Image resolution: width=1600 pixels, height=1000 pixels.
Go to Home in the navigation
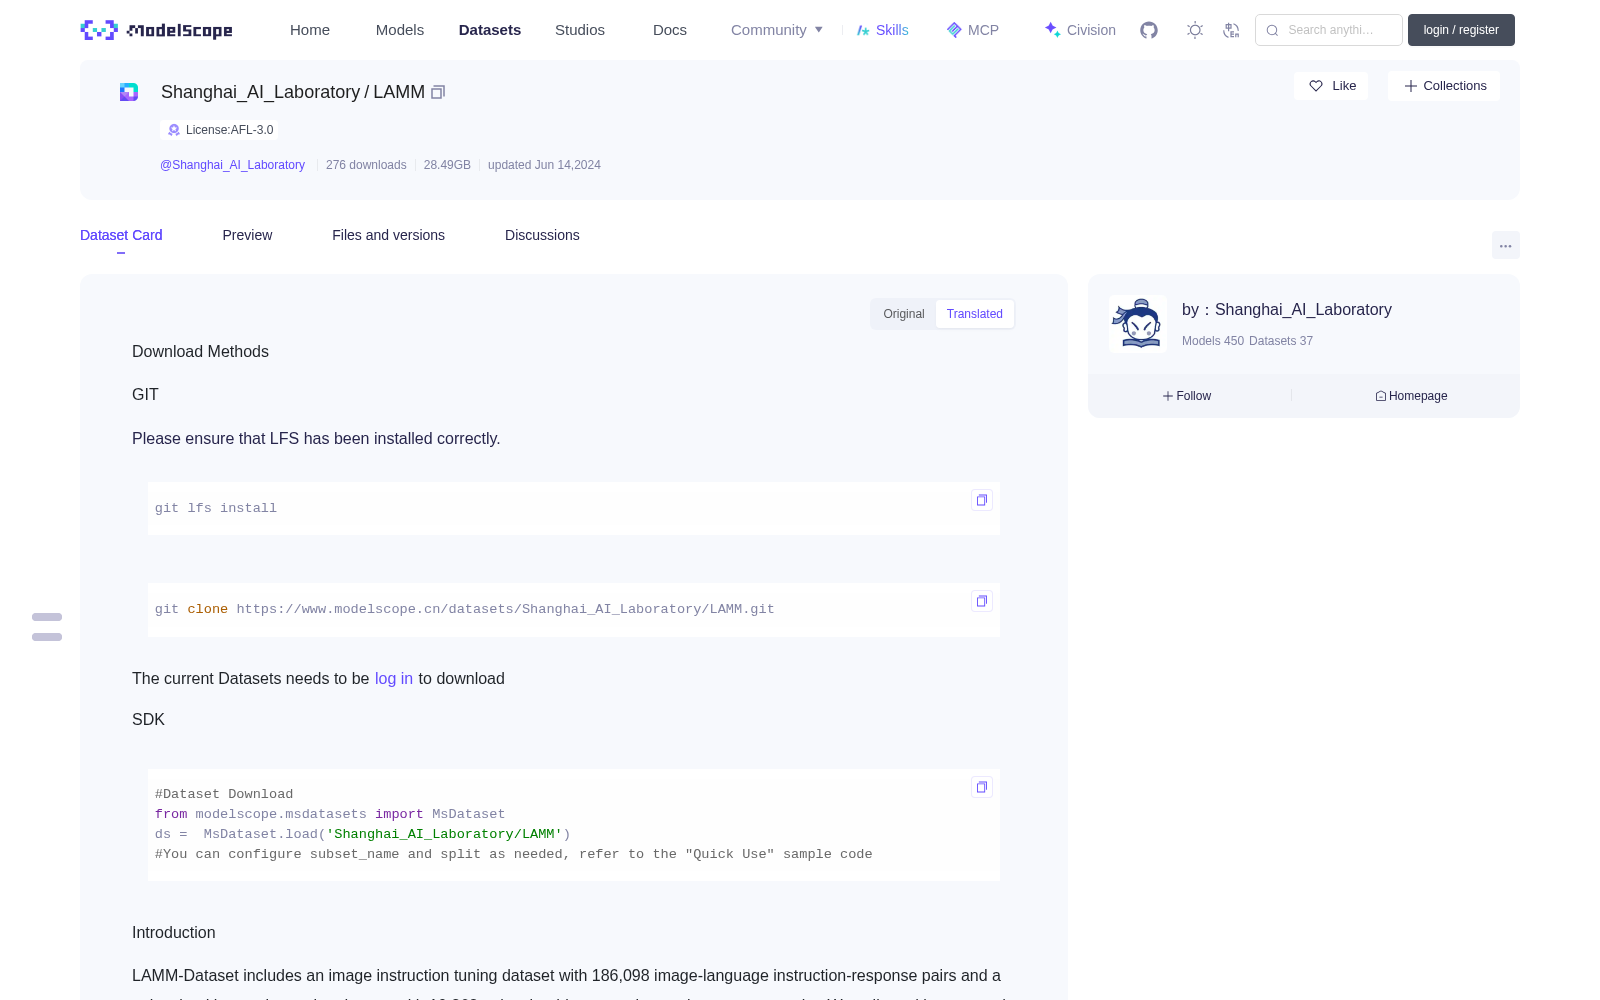(x=310, y=30)
